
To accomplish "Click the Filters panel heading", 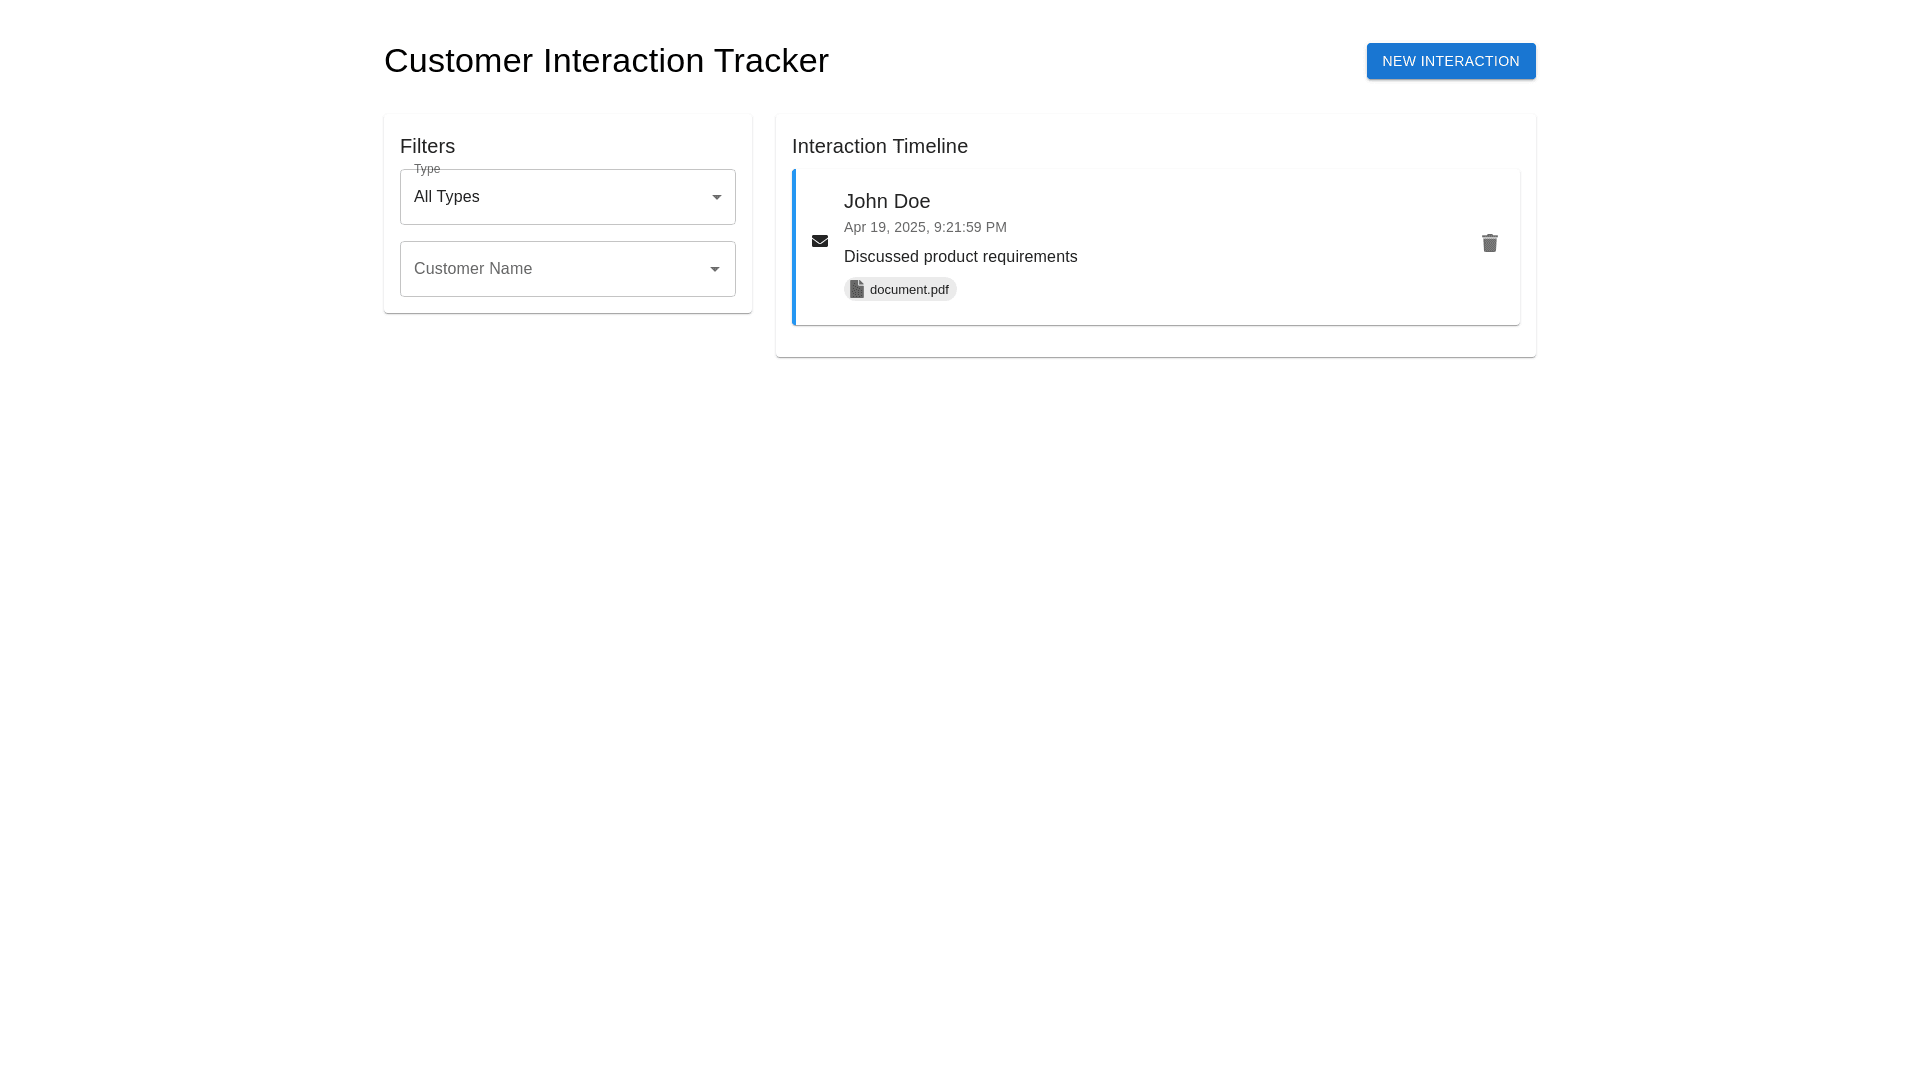I will (427, 146).
